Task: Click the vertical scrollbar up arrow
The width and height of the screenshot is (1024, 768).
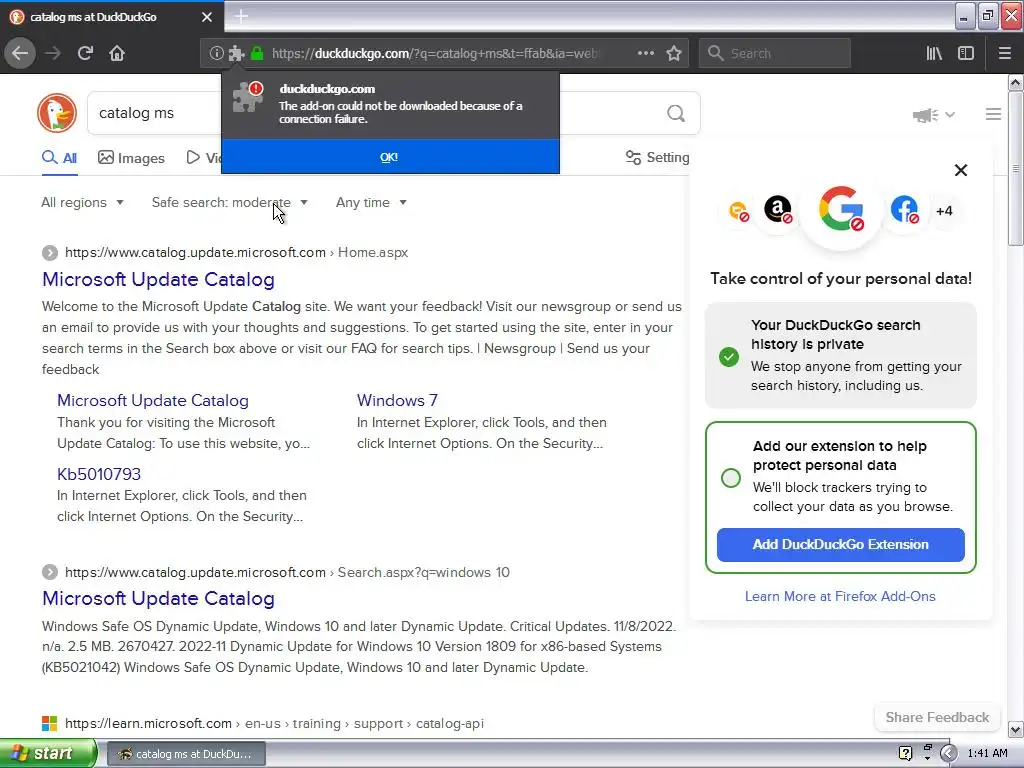Action: (1016, 83)
